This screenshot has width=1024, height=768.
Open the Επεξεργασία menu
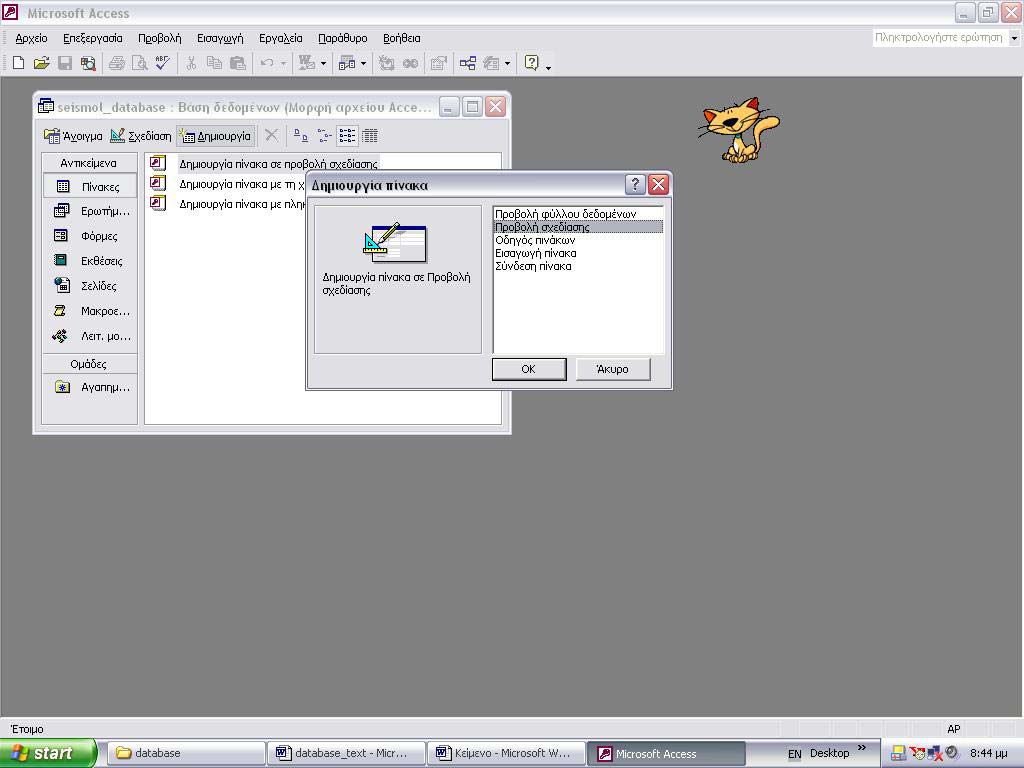click(93, 39)
